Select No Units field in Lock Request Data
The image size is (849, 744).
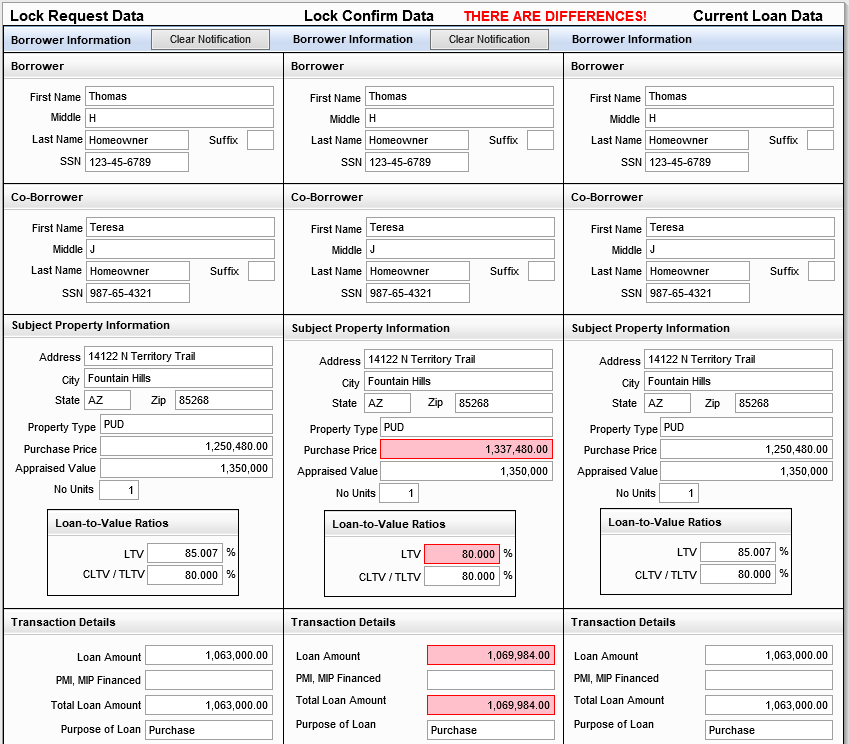[x=119, y=490]
